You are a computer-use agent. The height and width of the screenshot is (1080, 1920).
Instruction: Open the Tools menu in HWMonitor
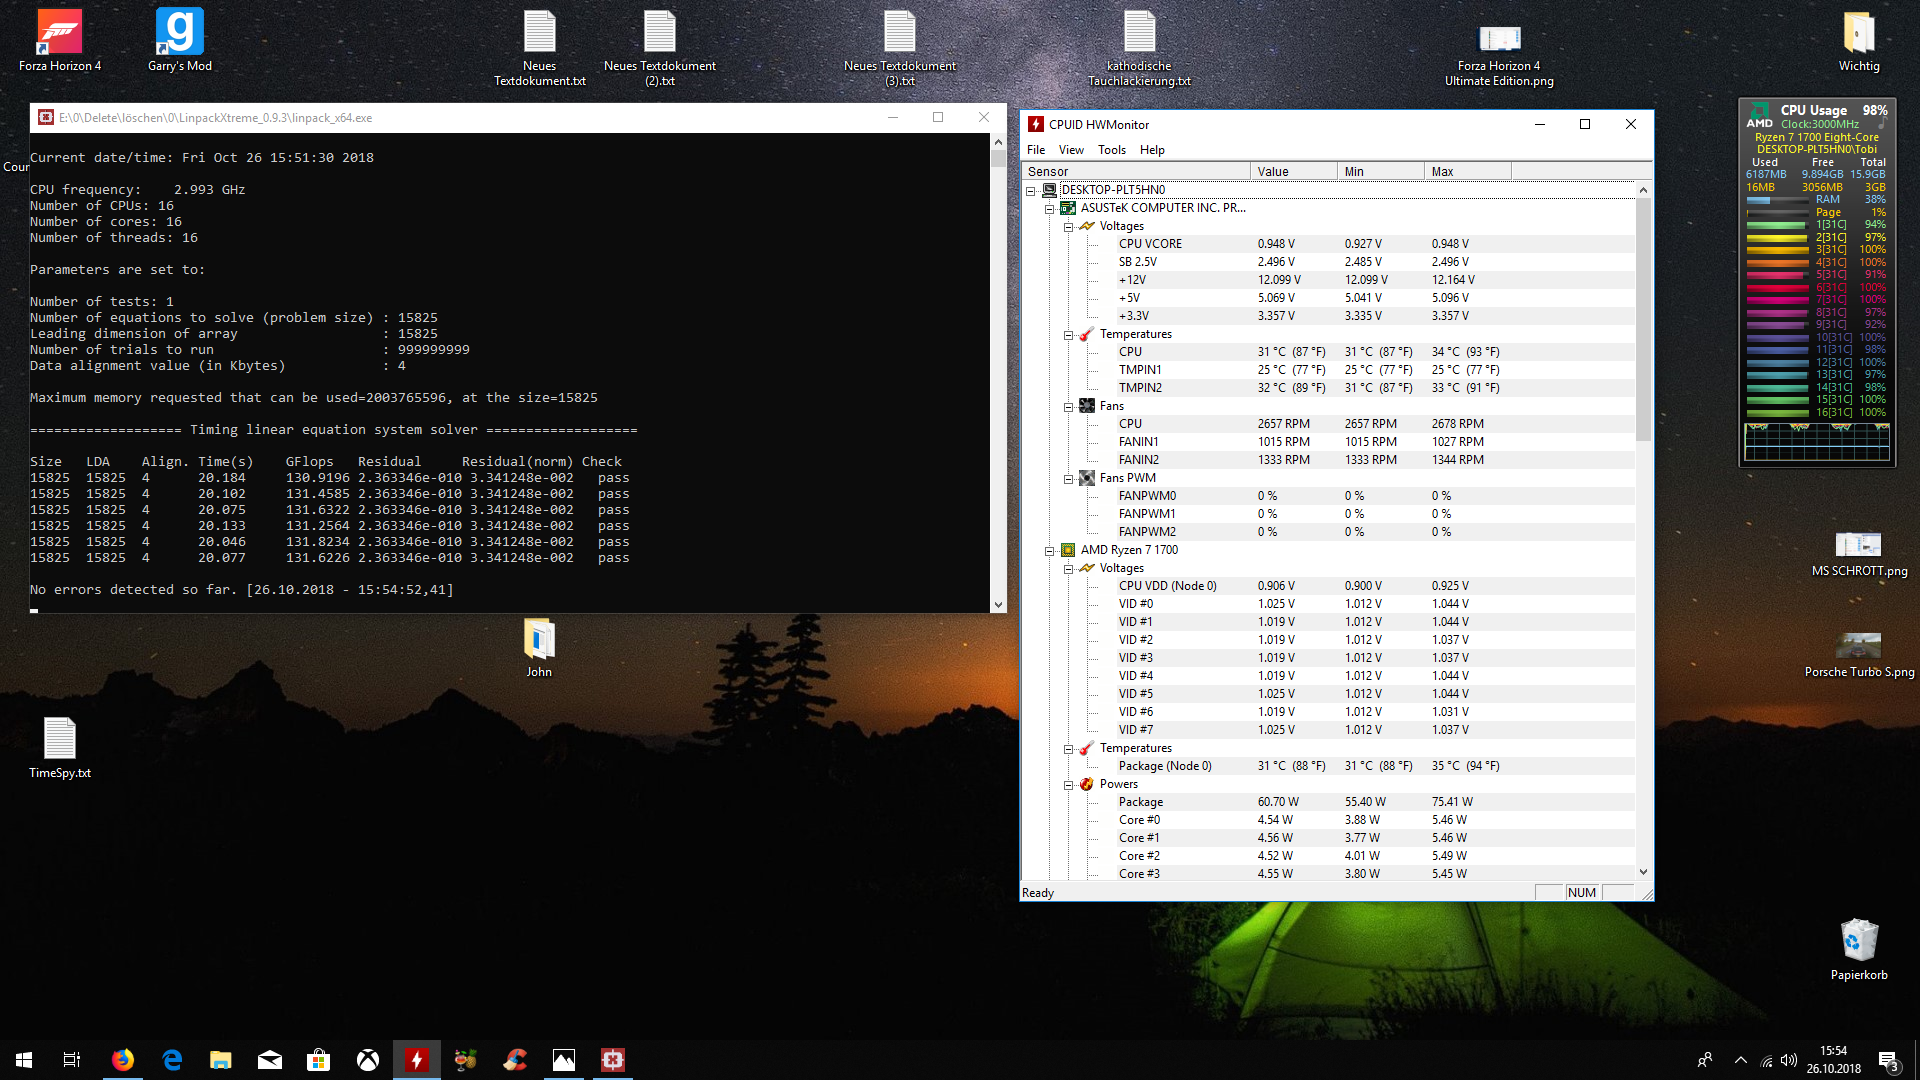1111,150
